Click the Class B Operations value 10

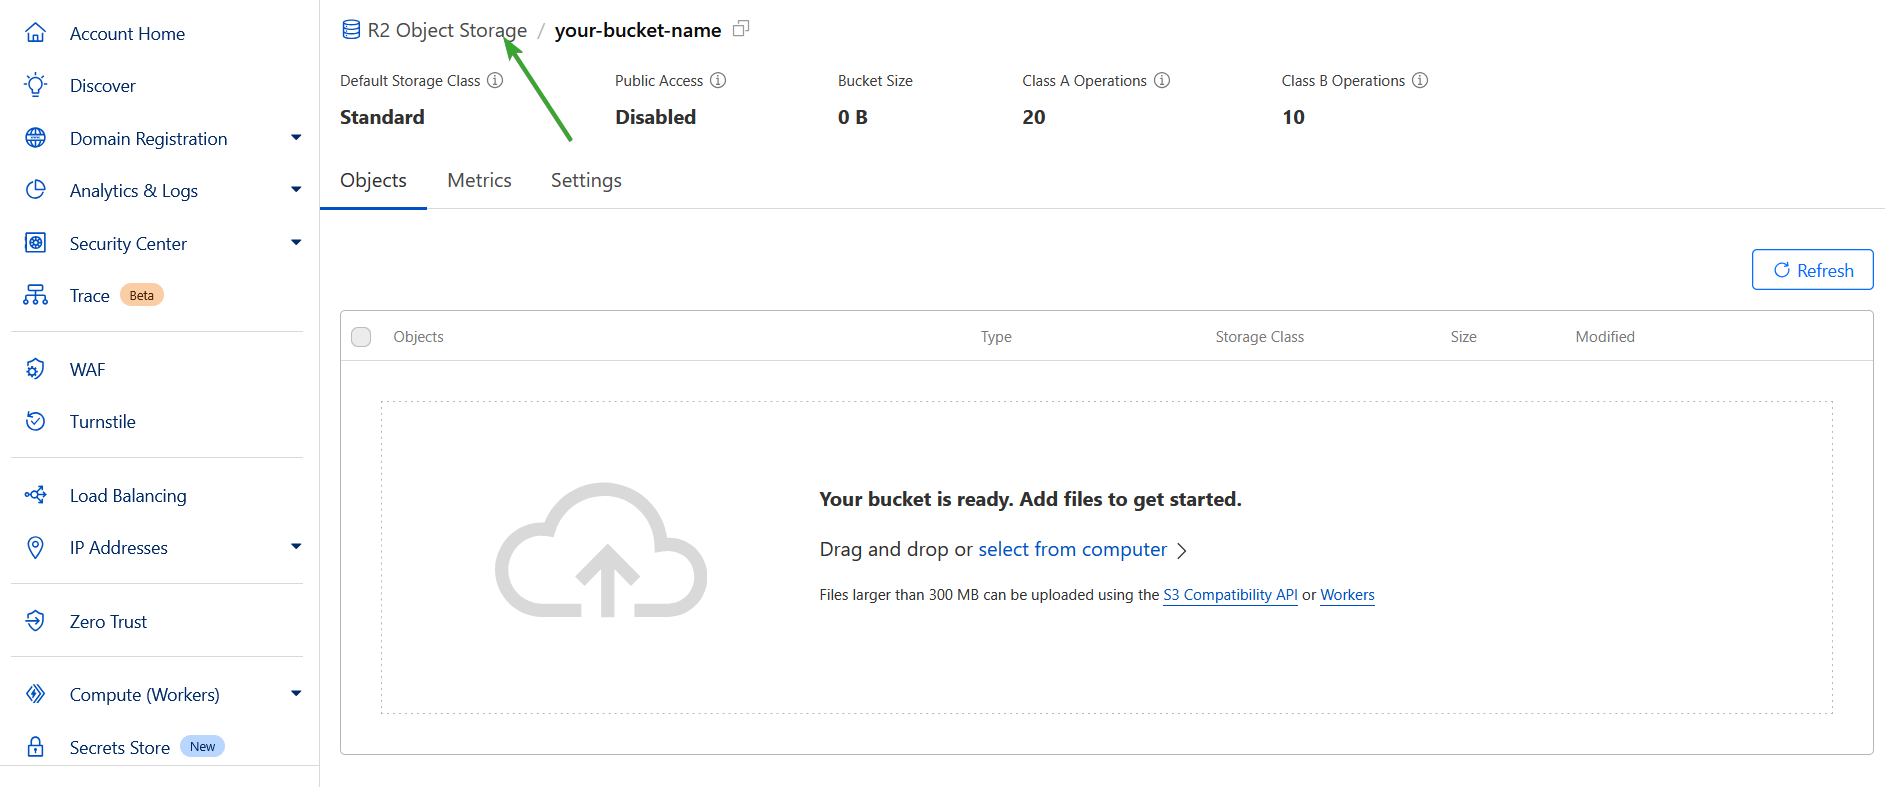click(x=1293, y=117)
